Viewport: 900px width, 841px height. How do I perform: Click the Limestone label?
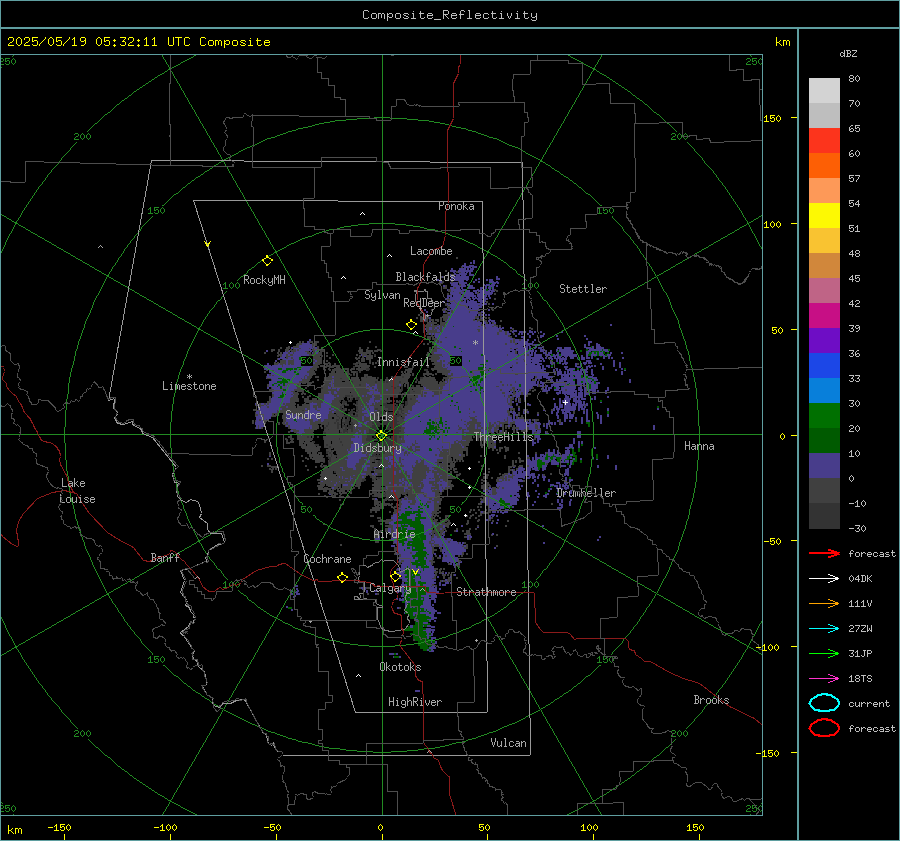click(x=189, y=386)
